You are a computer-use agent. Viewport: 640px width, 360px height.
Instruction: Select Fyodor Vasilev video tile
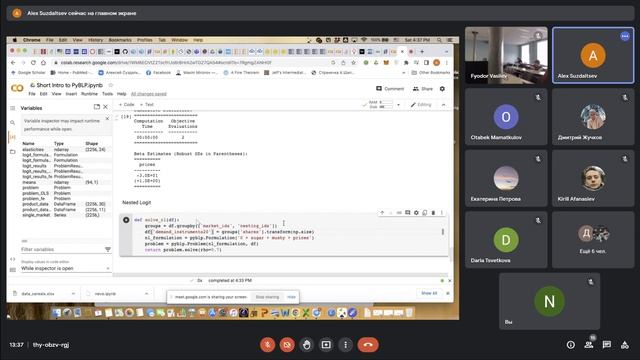click(x=506, y=55)
